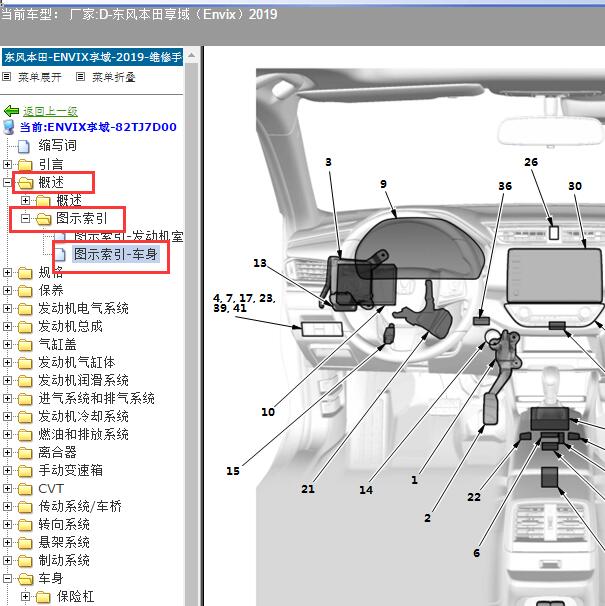Expand the nested 概述 subfolder

pyautogui.click(x=25, y=200)
